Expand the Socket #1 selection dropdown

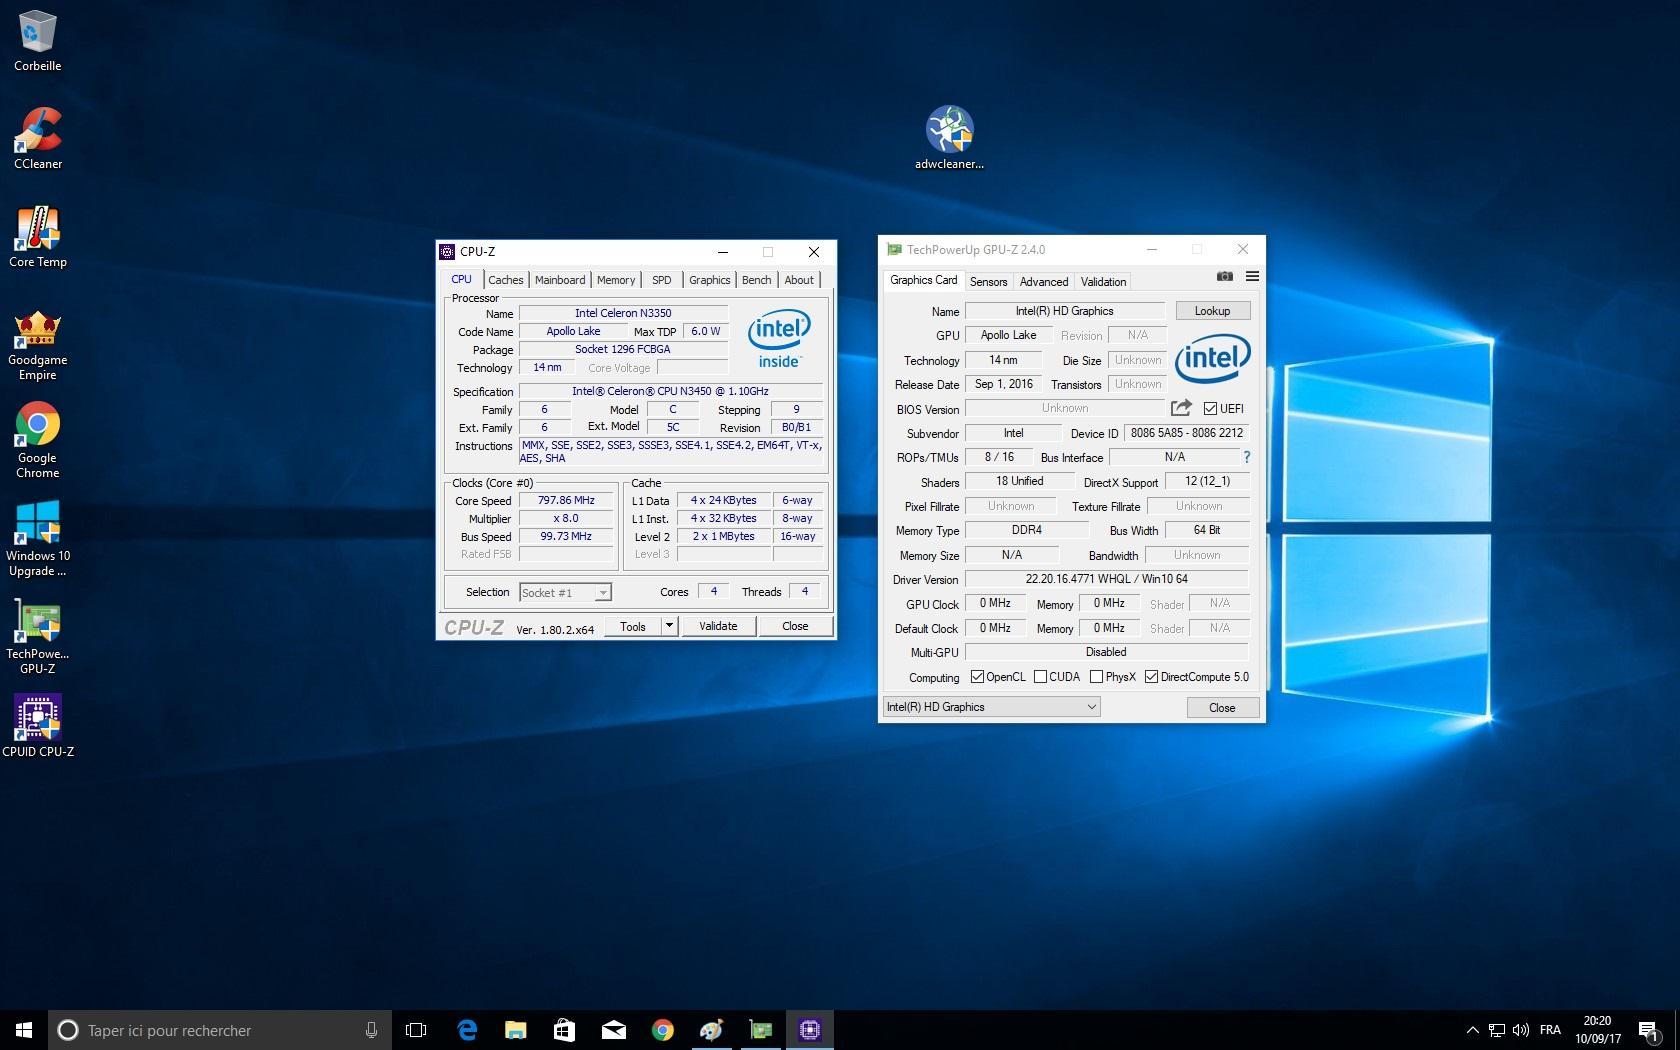click(602, 593)
